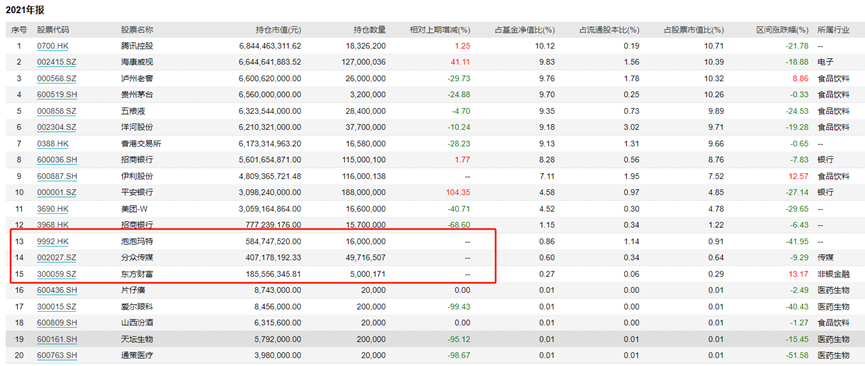The width and height of the screenshot is (865, 366).
Task: Select the 002027.SZ stock code
Action: 56,258
